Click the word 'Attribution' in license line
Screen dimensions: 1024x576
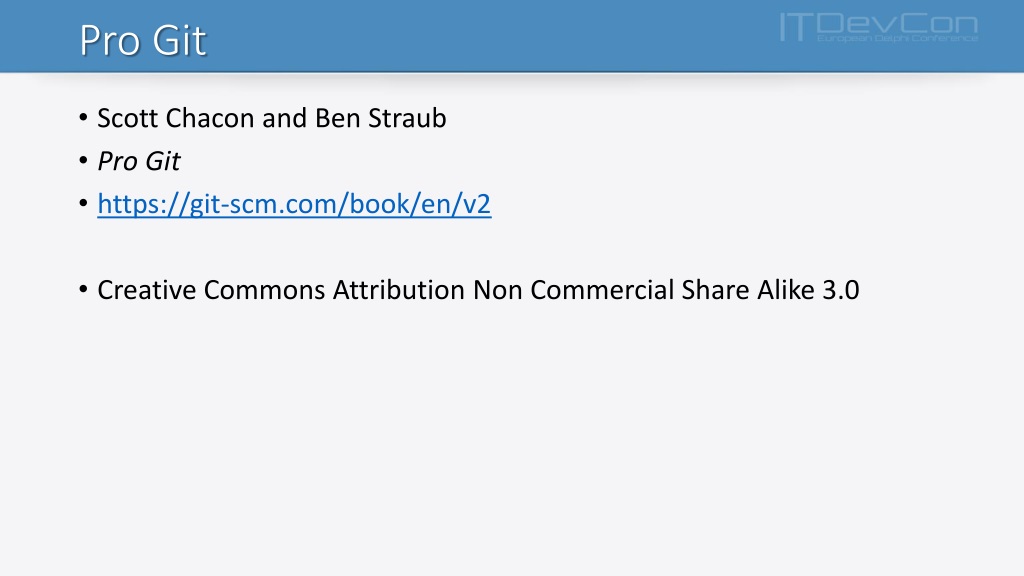coord(398,290)
